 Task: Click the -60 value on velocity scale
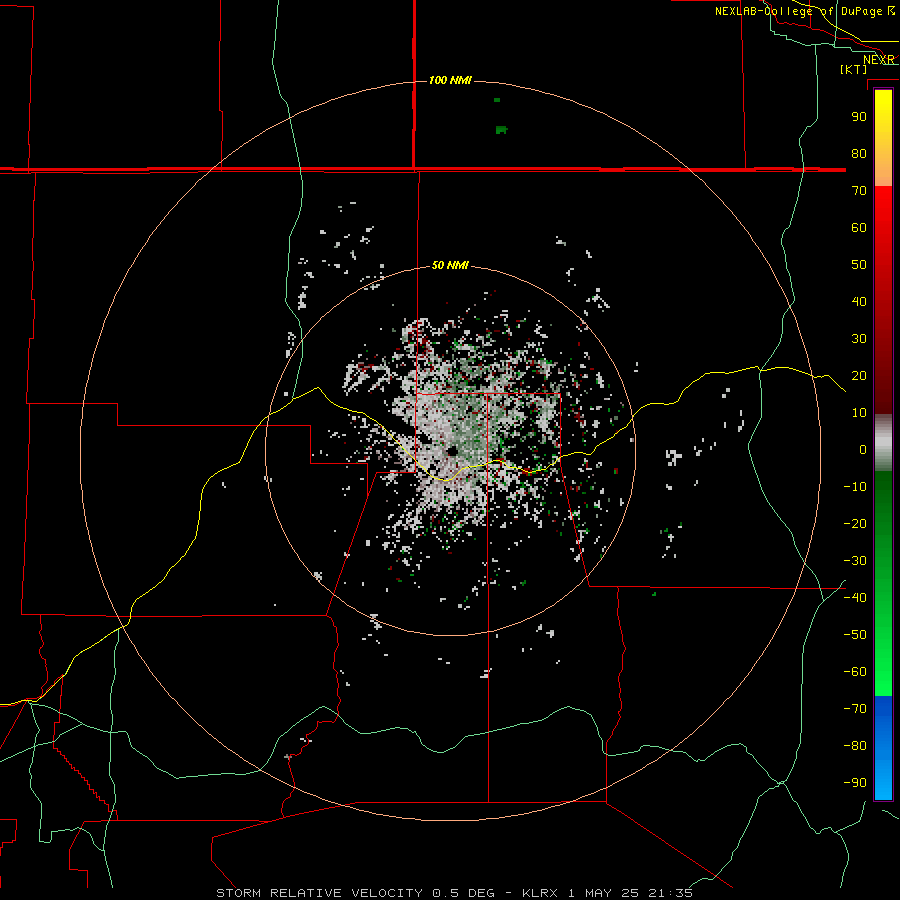point(855,672)
